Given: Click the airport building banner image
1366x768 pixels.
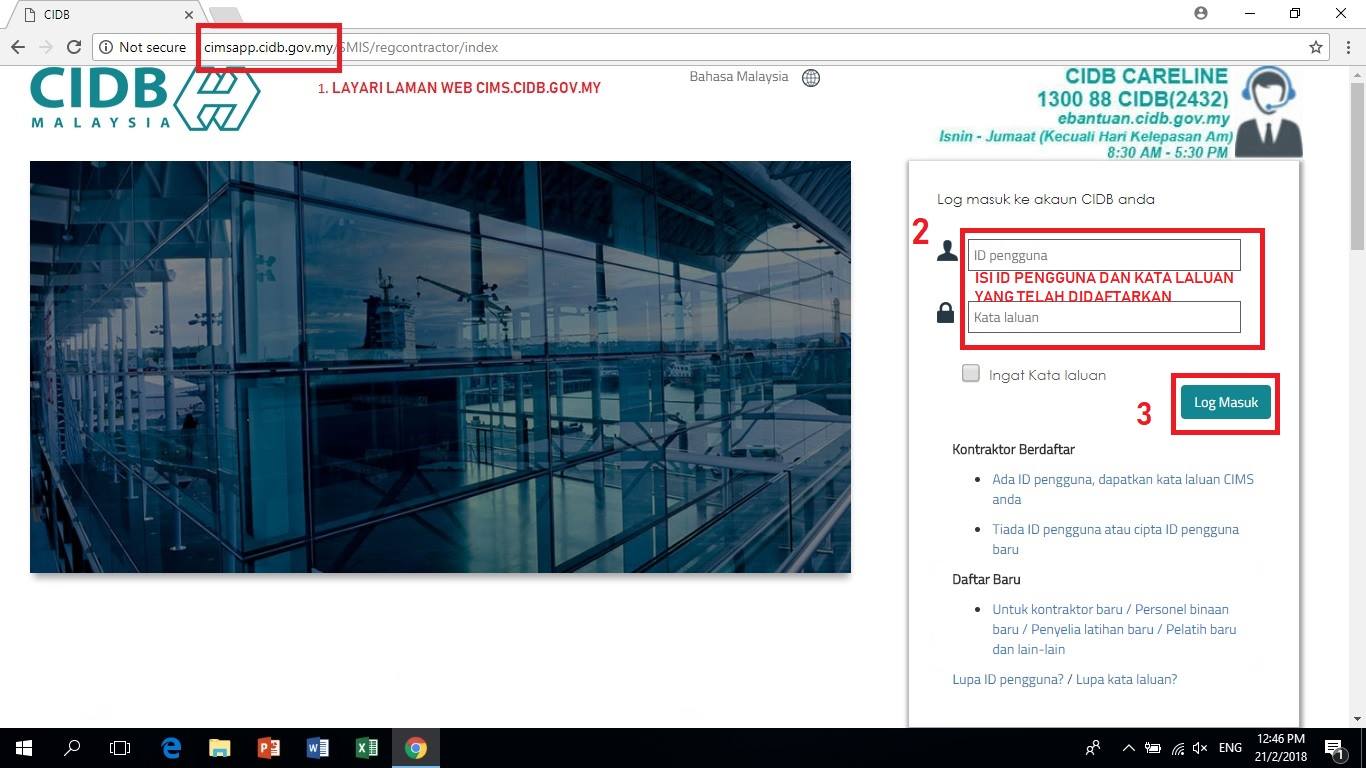Looking at the screenshot, I should tap(440, 367).
